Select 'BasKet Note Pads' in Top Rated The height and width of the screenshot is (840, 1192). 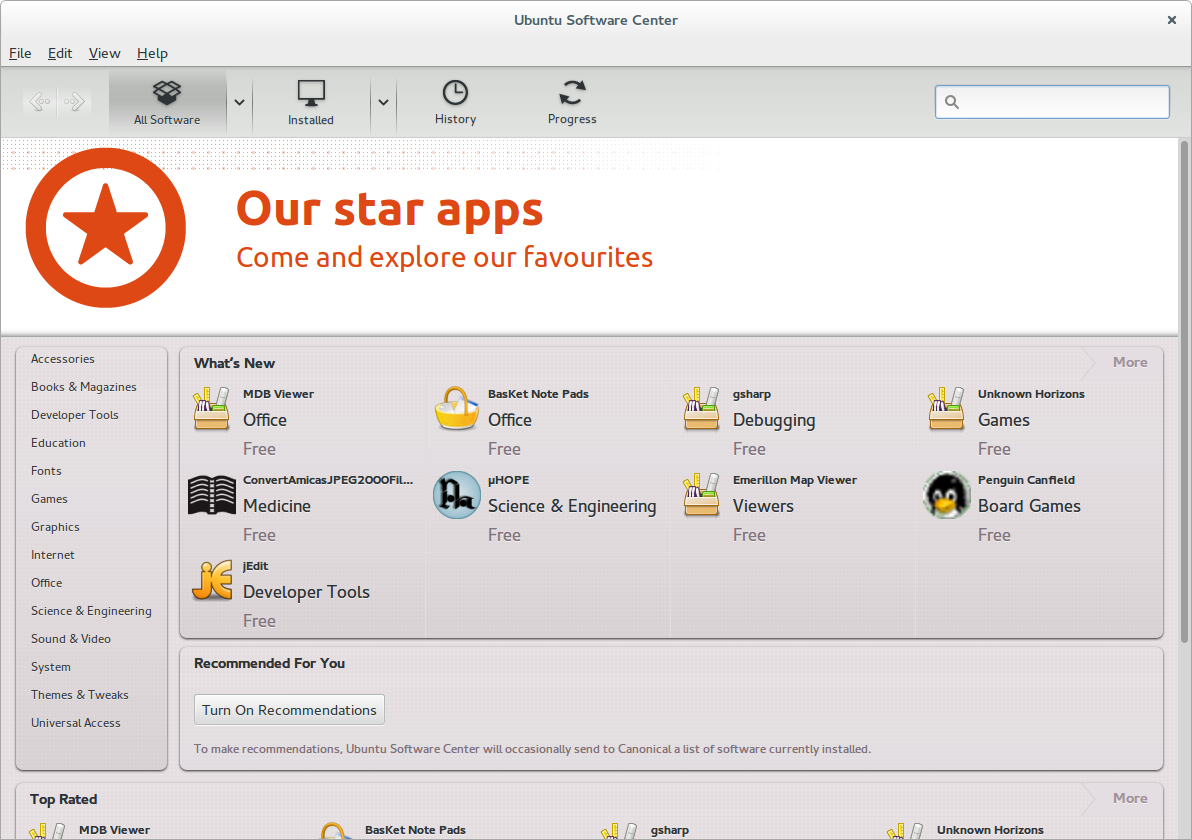[415, 830]
